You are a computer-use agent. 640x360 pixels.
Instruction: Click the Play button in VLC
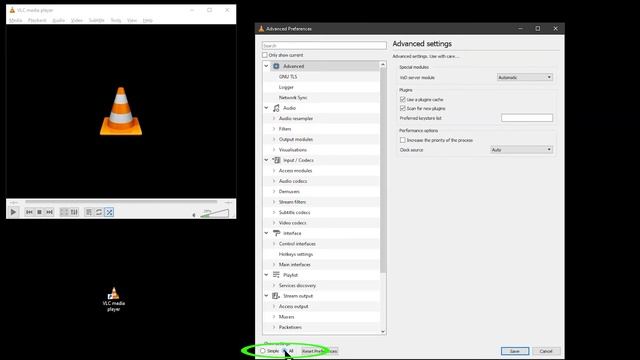(x=13, y=212)
